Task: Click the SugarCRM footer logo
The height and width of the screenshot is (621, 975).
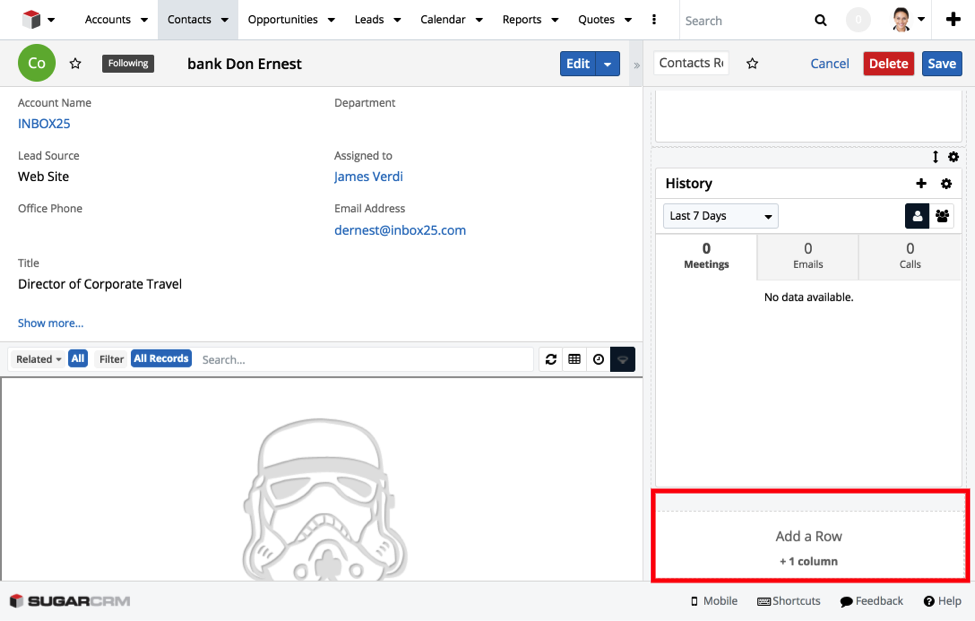Action: coord(70,601)
